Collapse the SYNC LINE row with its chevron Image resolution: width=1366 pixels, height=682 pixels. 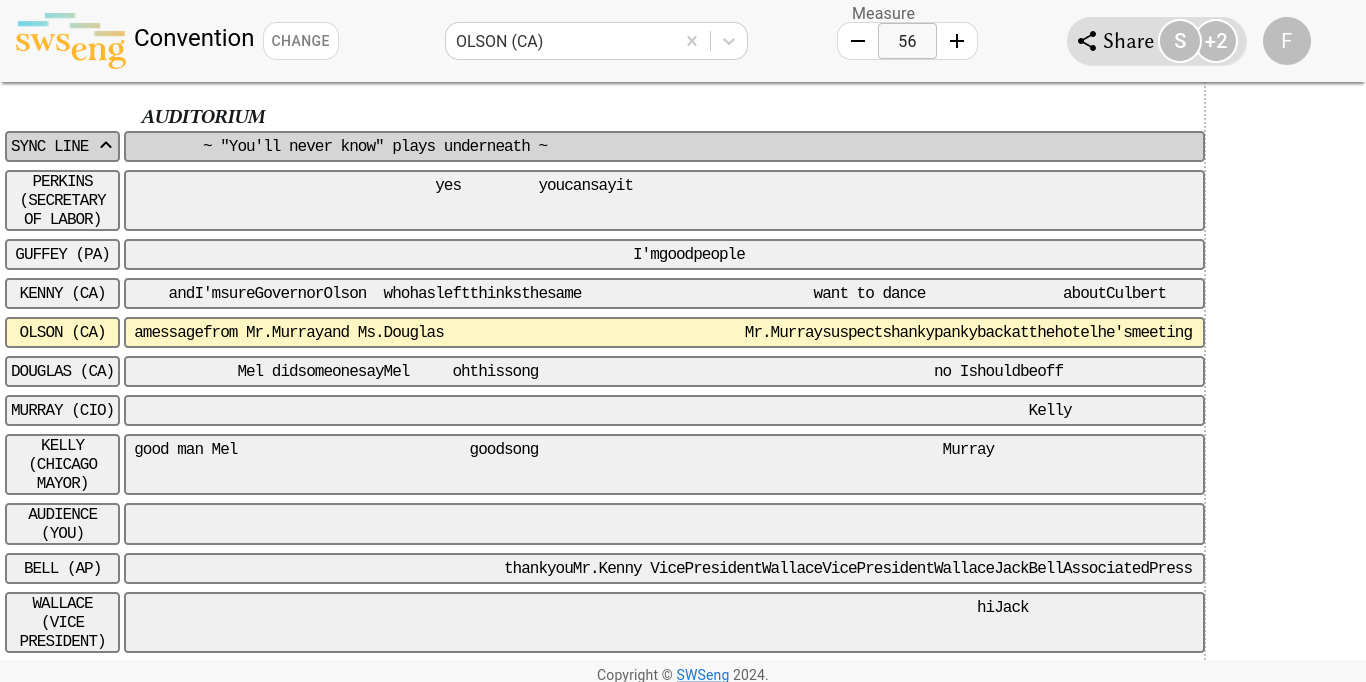tap(106, 145)
